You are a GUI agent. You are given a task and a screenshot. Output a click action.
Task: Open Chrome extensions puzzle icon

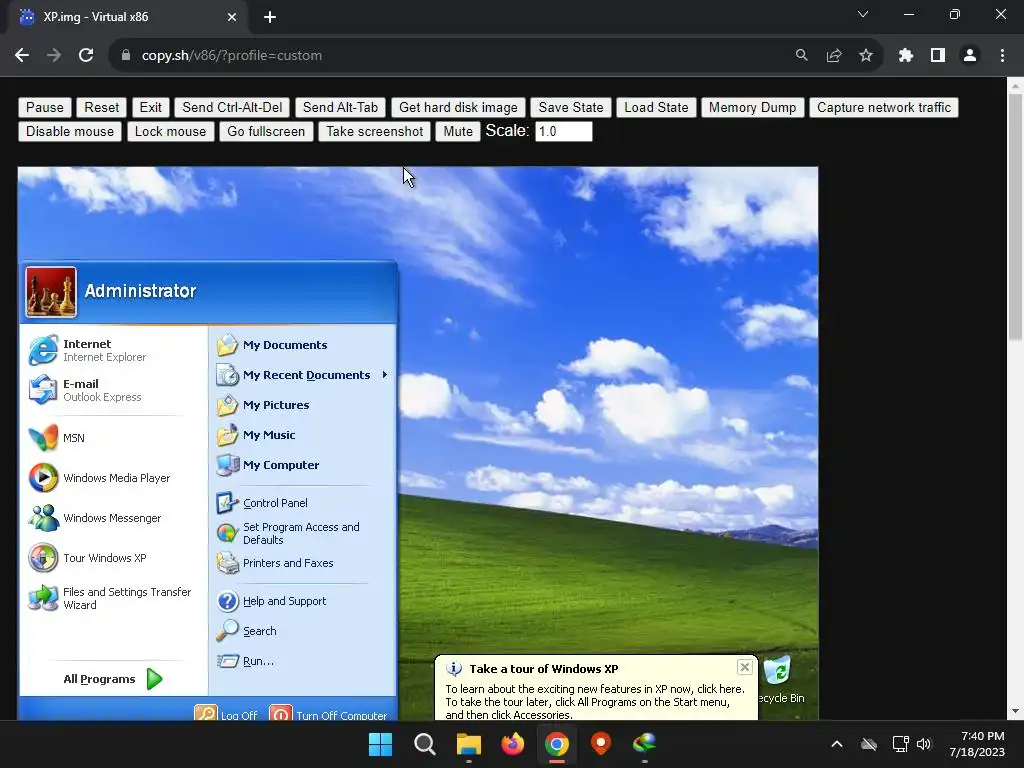(905, 56)
